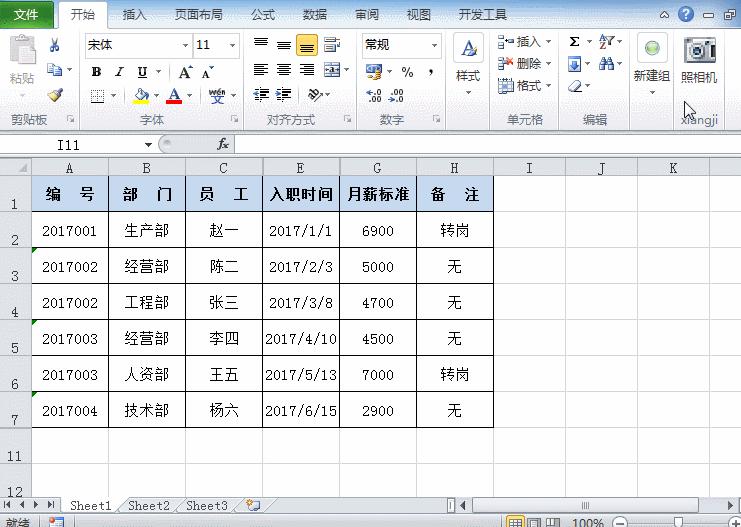The width and height of the screenshot is (741, 527).
Task: Switch to 数据 Data tab
Action: tap(315, 15)
